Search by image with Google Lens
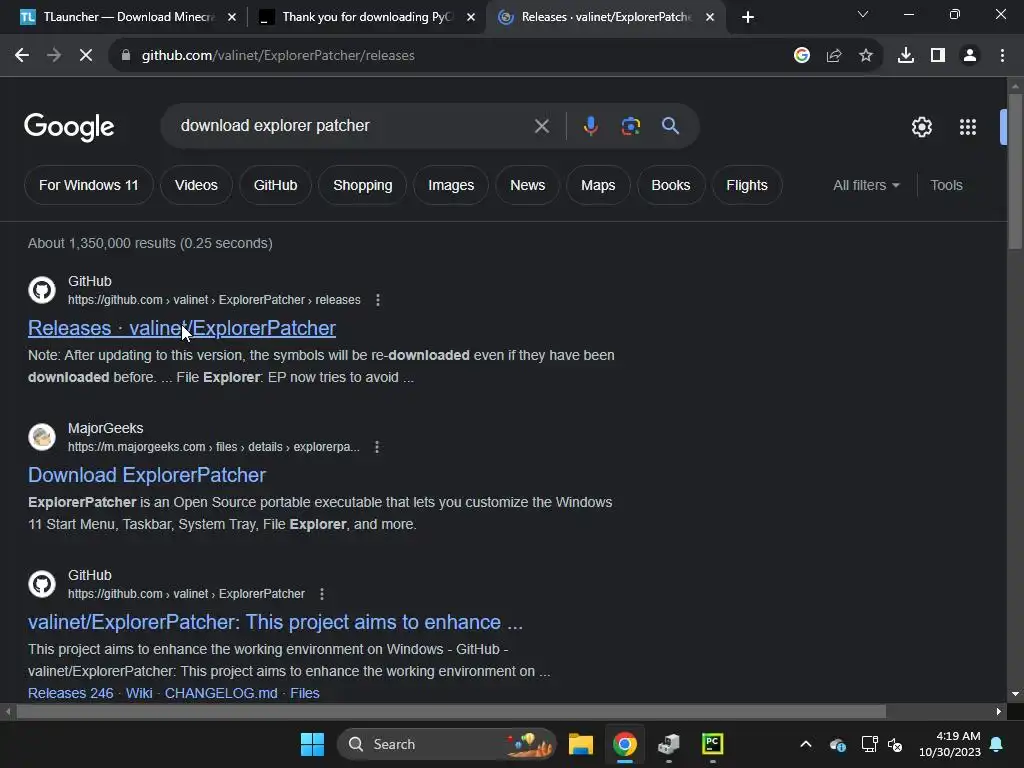1024x768 pixels. pos(631,126)
